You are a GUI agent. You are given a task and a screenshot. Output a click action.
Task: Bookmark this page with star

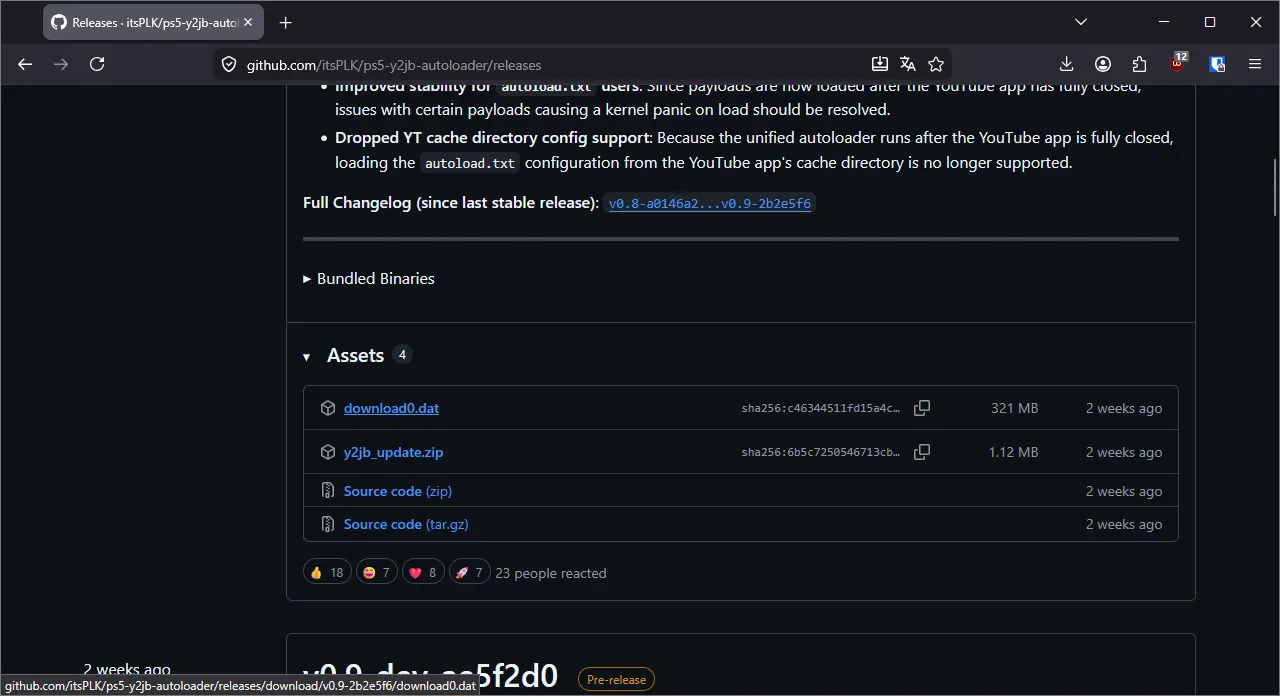tap(936, 64)
